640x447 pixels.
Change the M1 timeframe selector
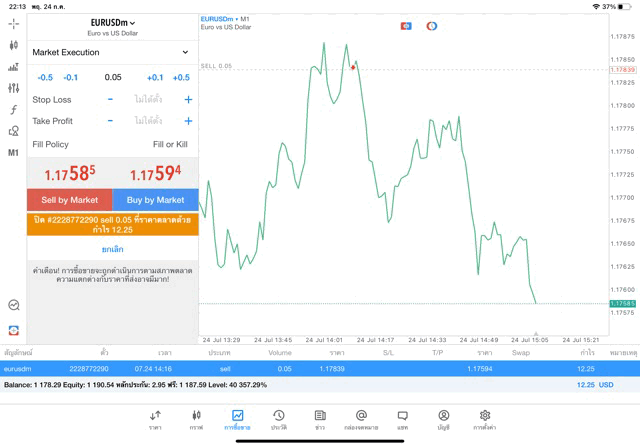pos(13,153)
